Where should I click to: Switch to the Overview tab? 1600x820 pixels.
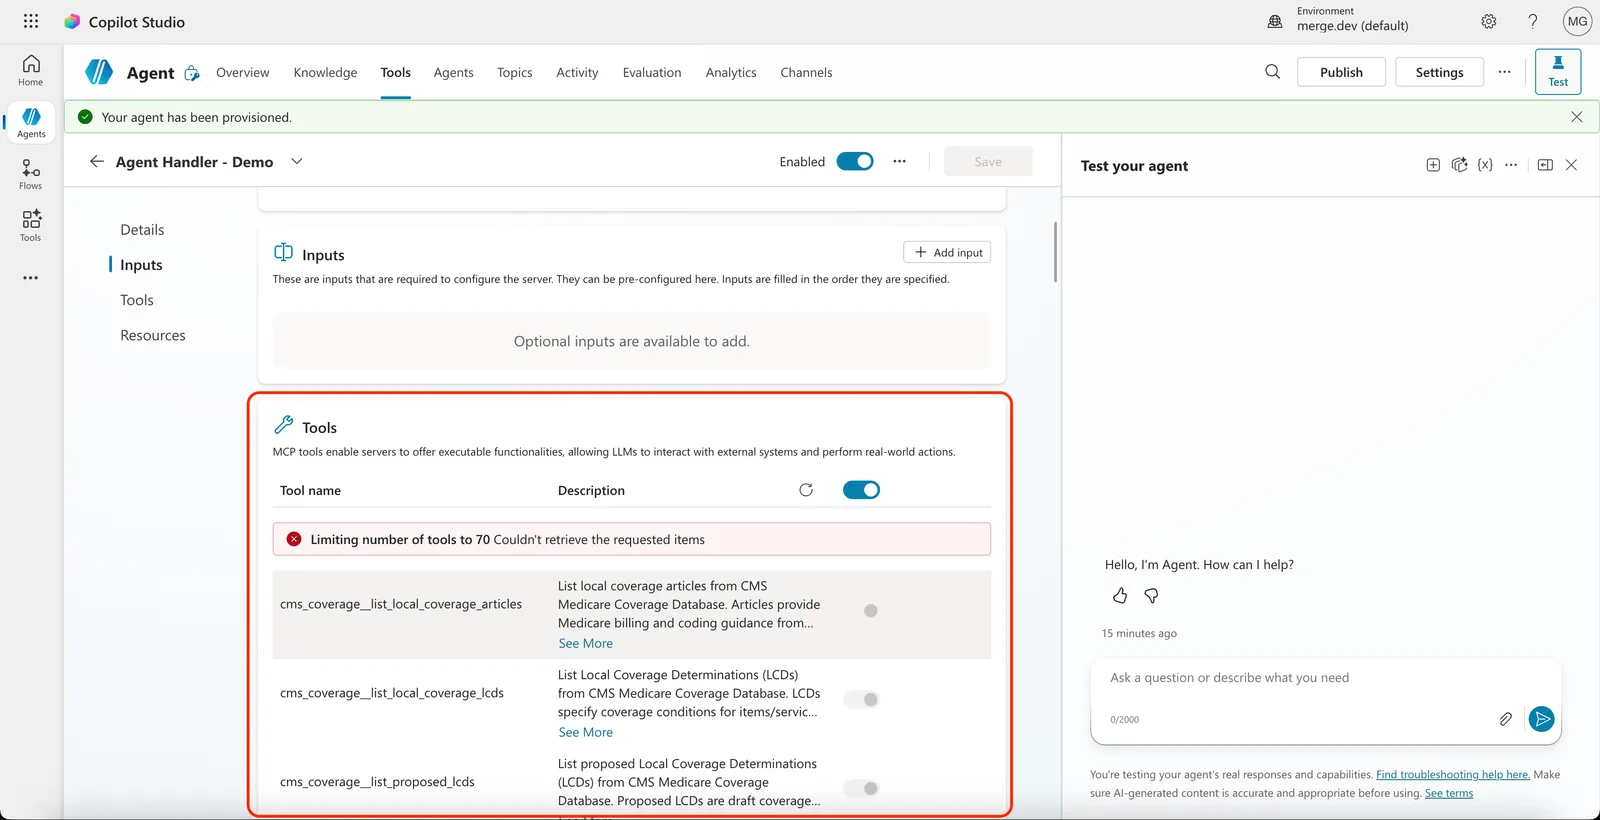click(x=243, y=72)
